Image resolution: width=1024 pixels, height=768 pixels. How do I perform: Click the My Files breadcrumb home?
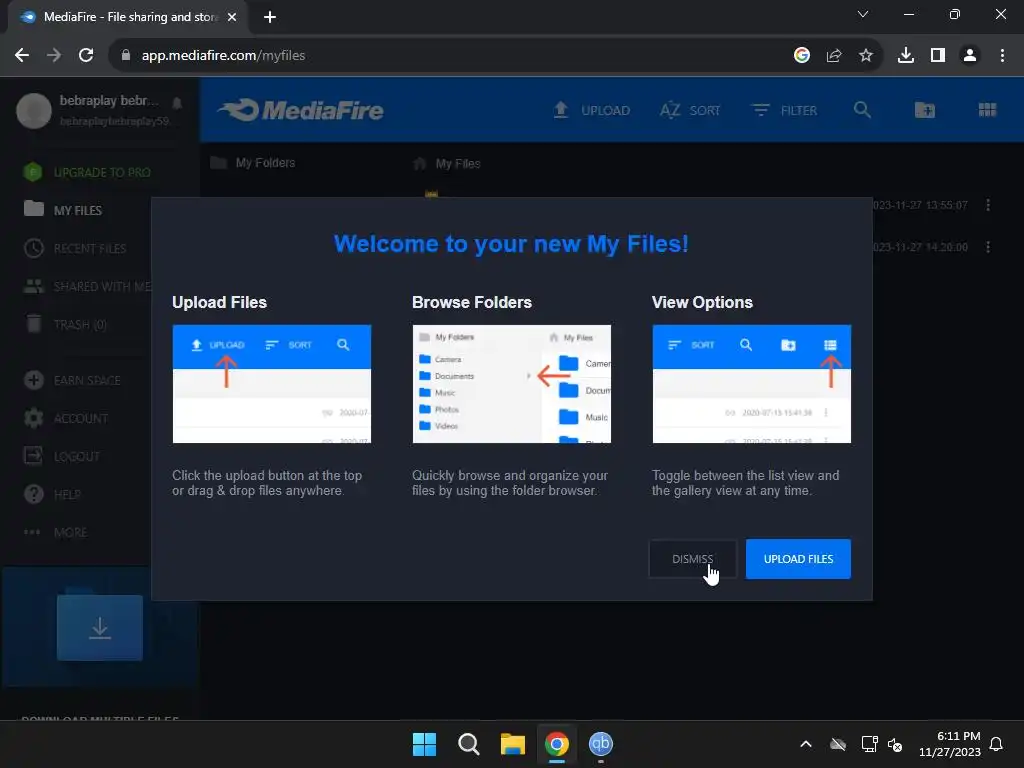click(447, 163)
